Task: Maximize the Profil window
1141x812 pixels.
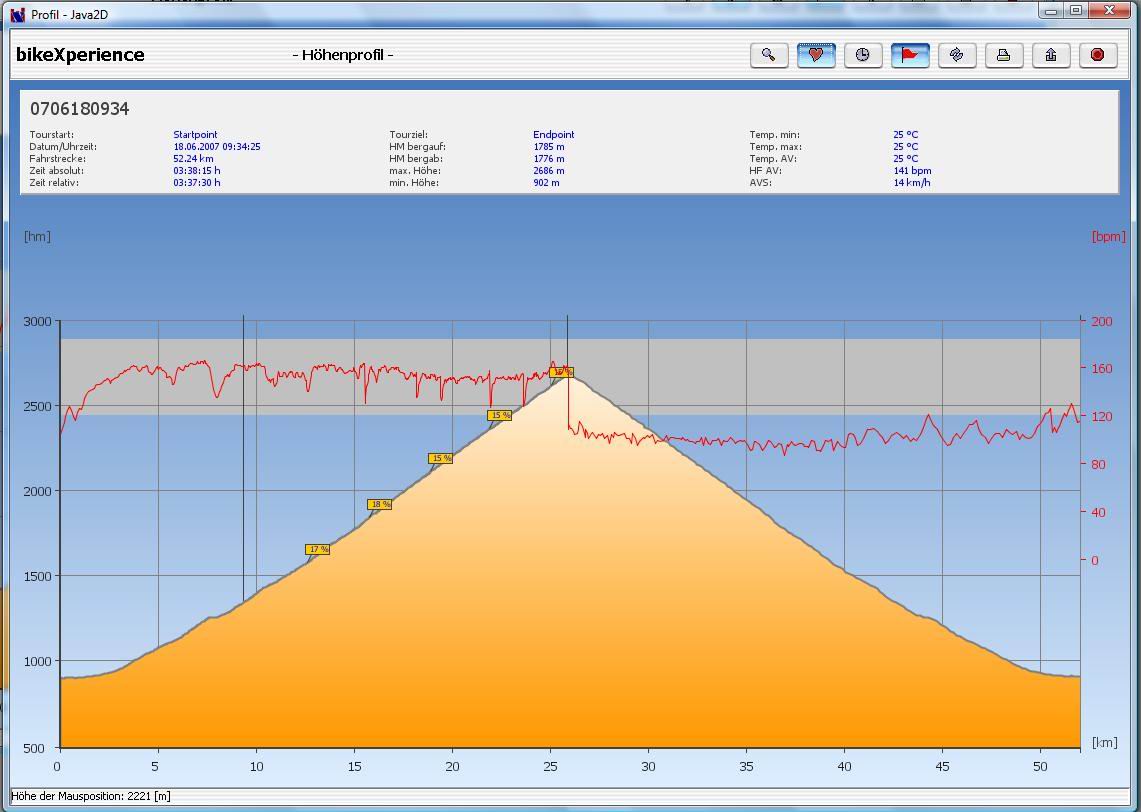Action: [x=1076, y=11]
